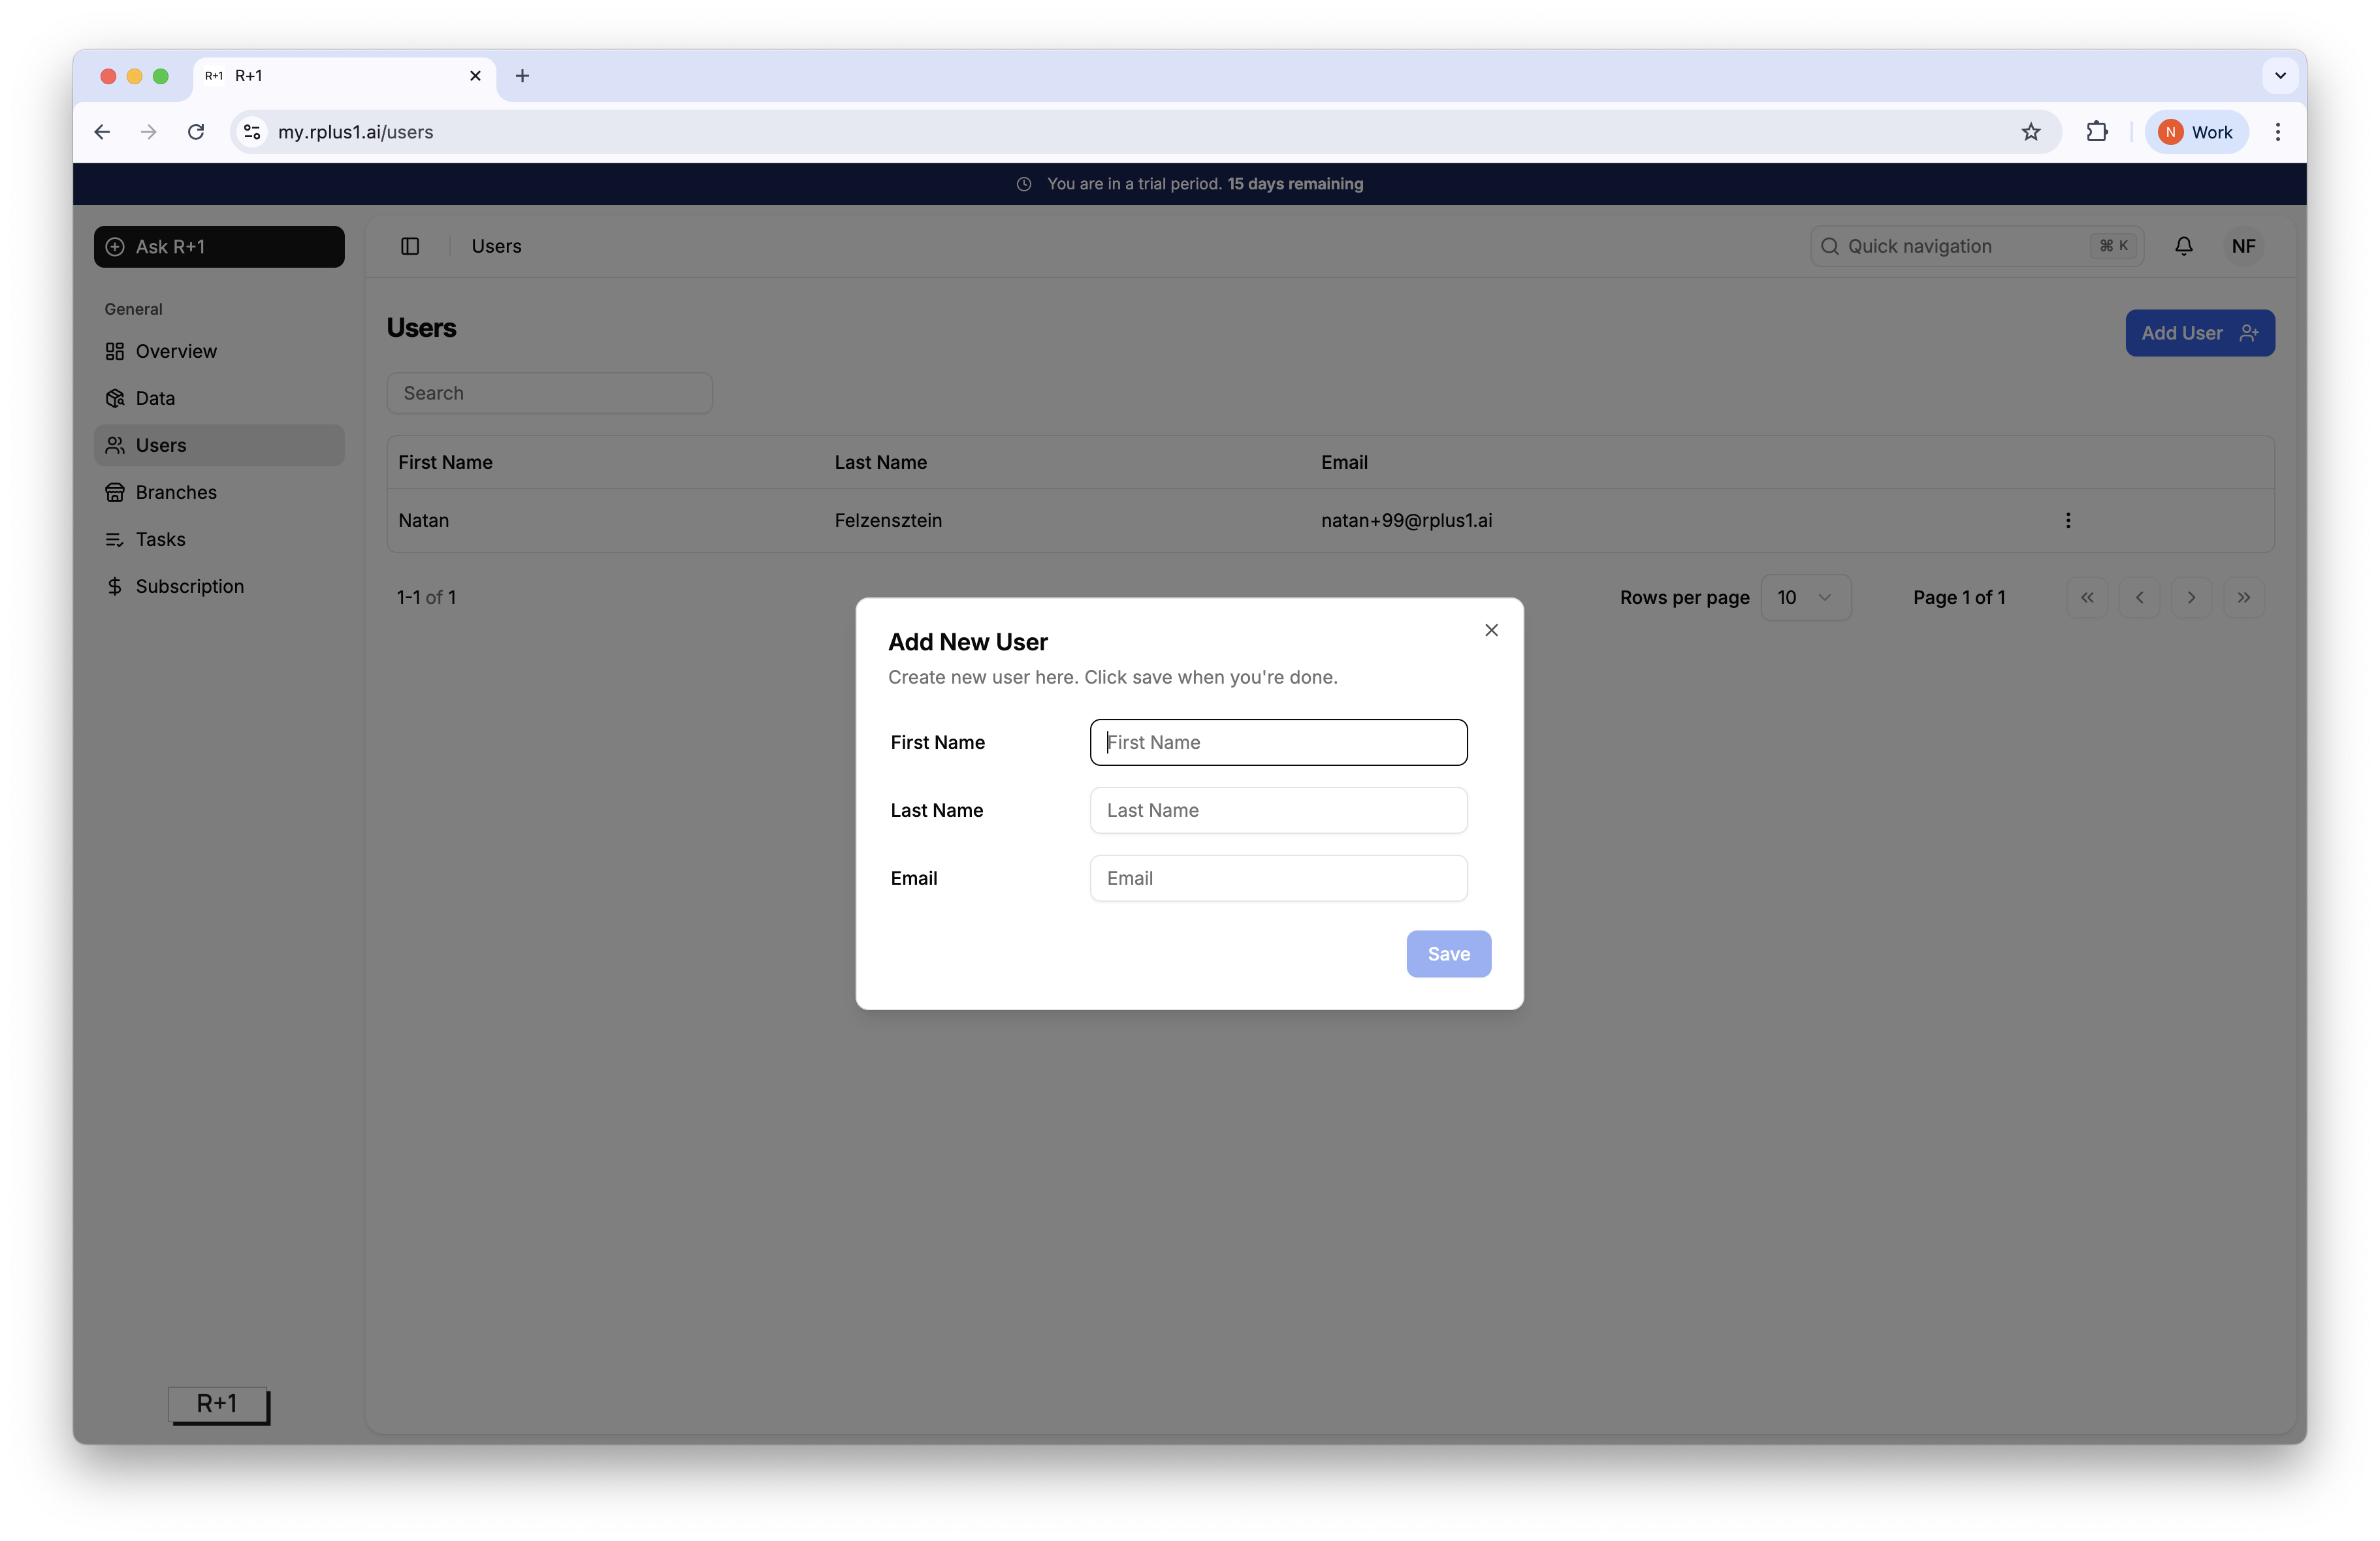The width and height of the screenshot is (2380, 1541).
Task: Select the R+1 browser tab
Action: [x=344, y=76]
